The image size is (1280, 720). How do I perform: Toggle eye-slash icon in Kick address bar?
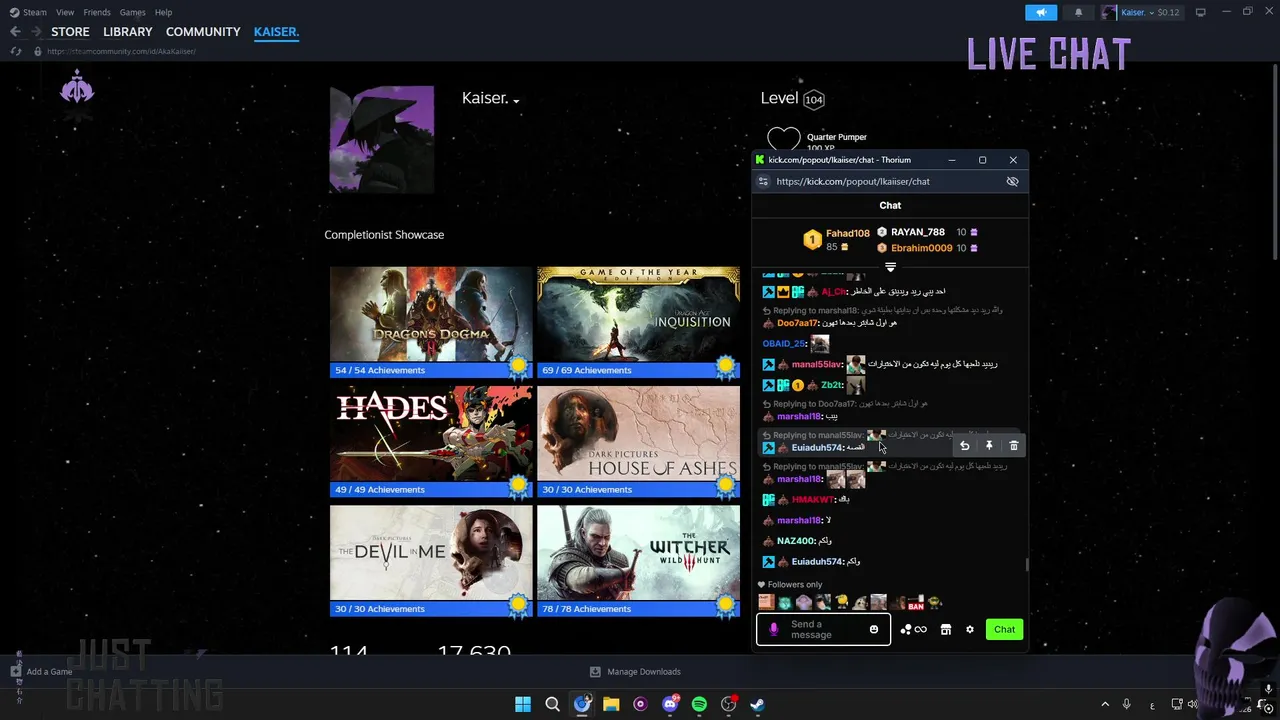click(x=1012, y=182)
